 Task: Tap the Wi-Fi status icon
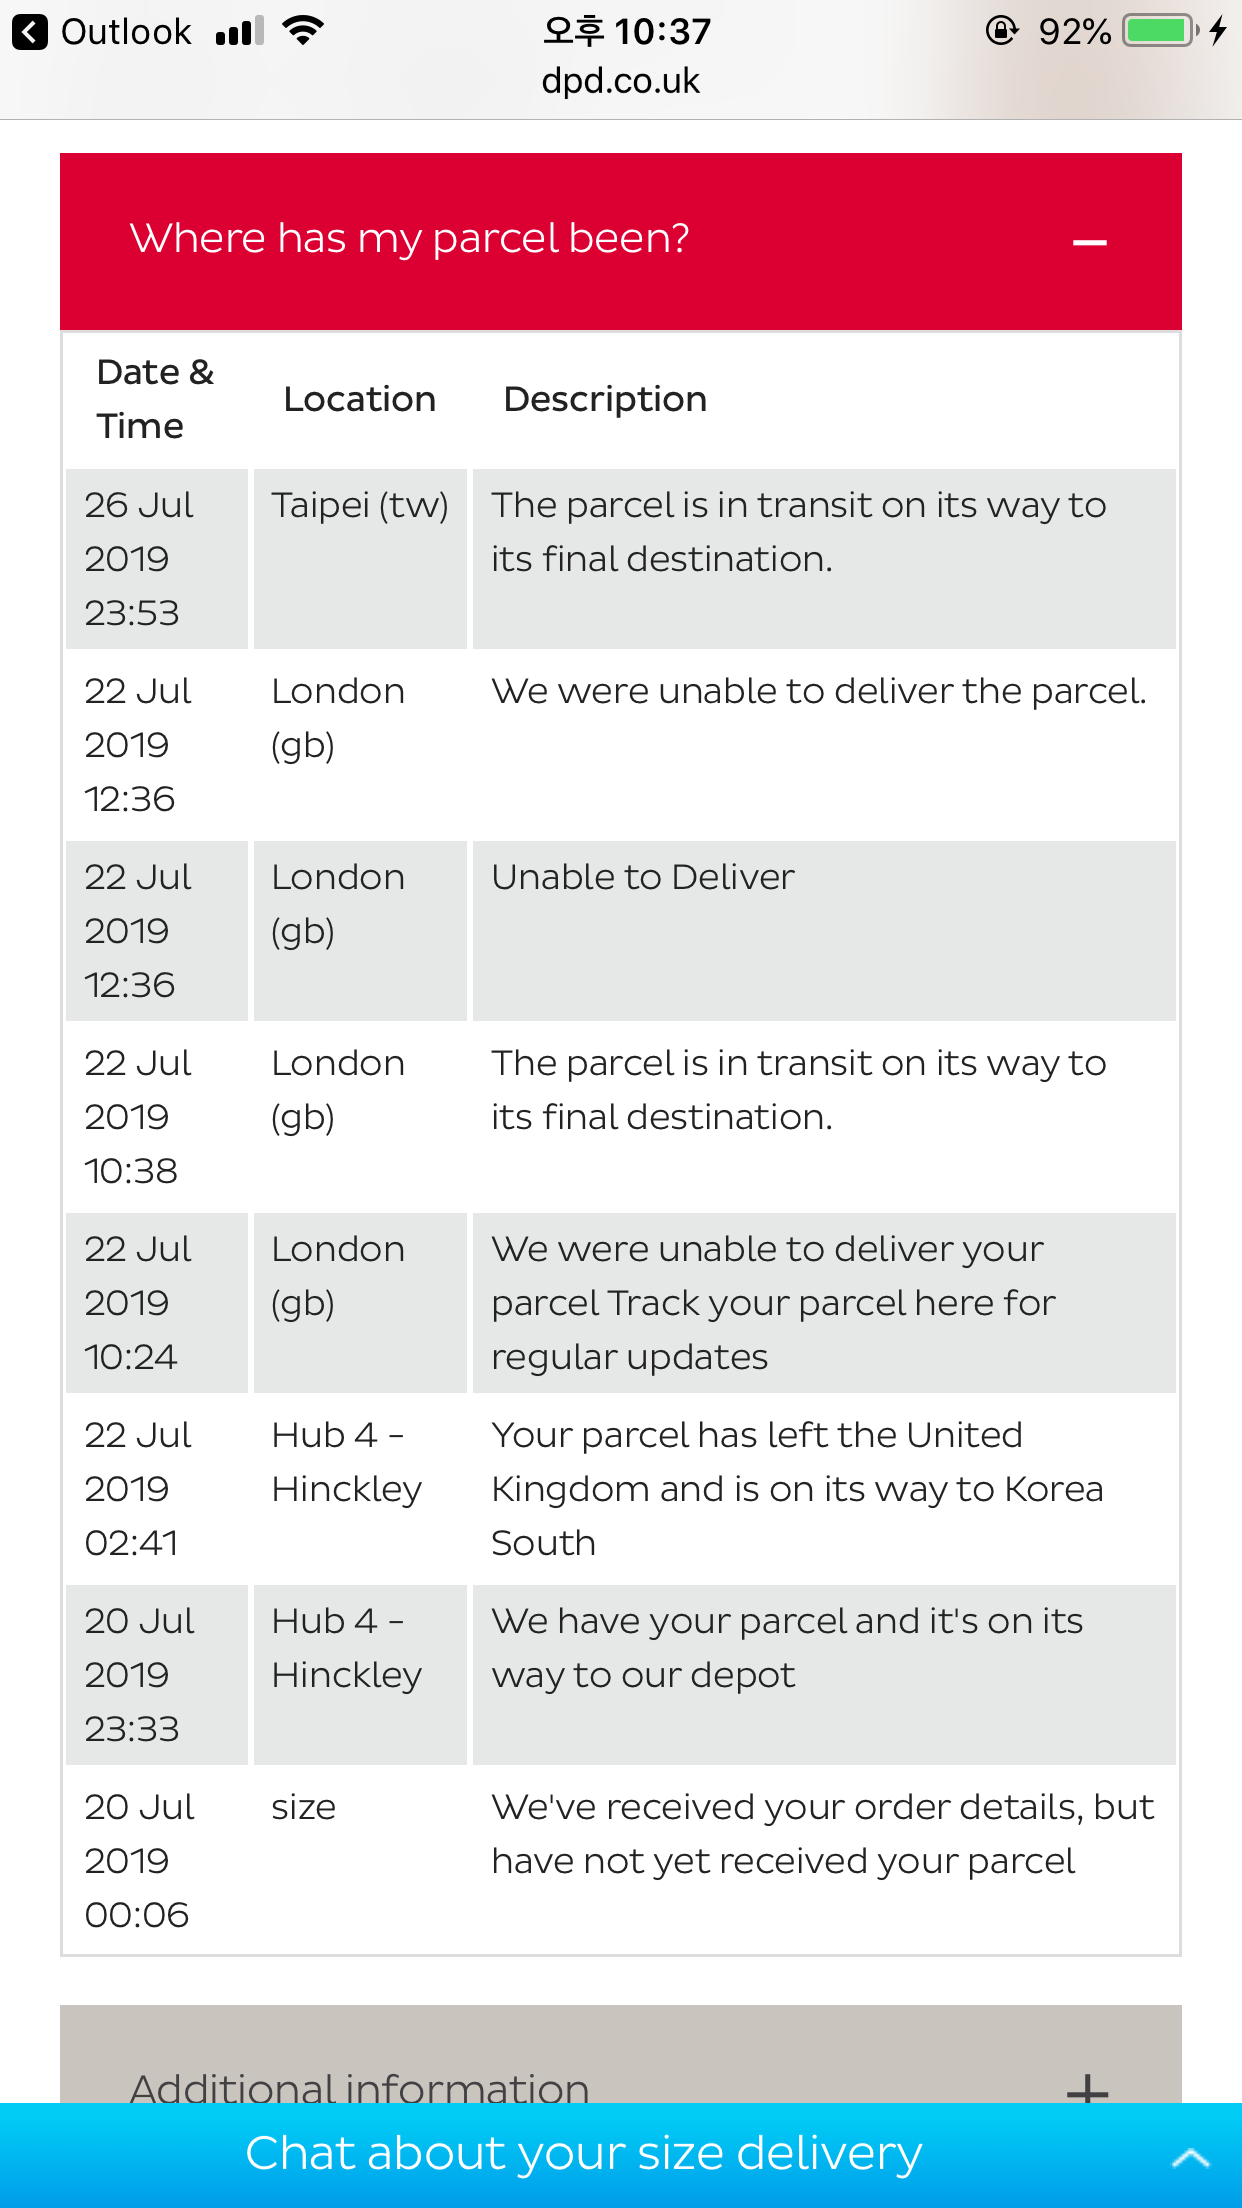click(x=303, y=30)
